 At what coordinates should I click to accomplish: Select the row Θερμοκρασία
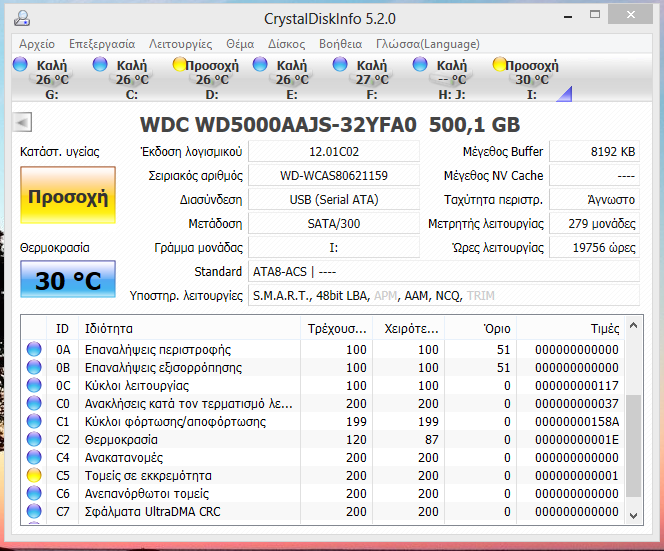tap(324, 439)
